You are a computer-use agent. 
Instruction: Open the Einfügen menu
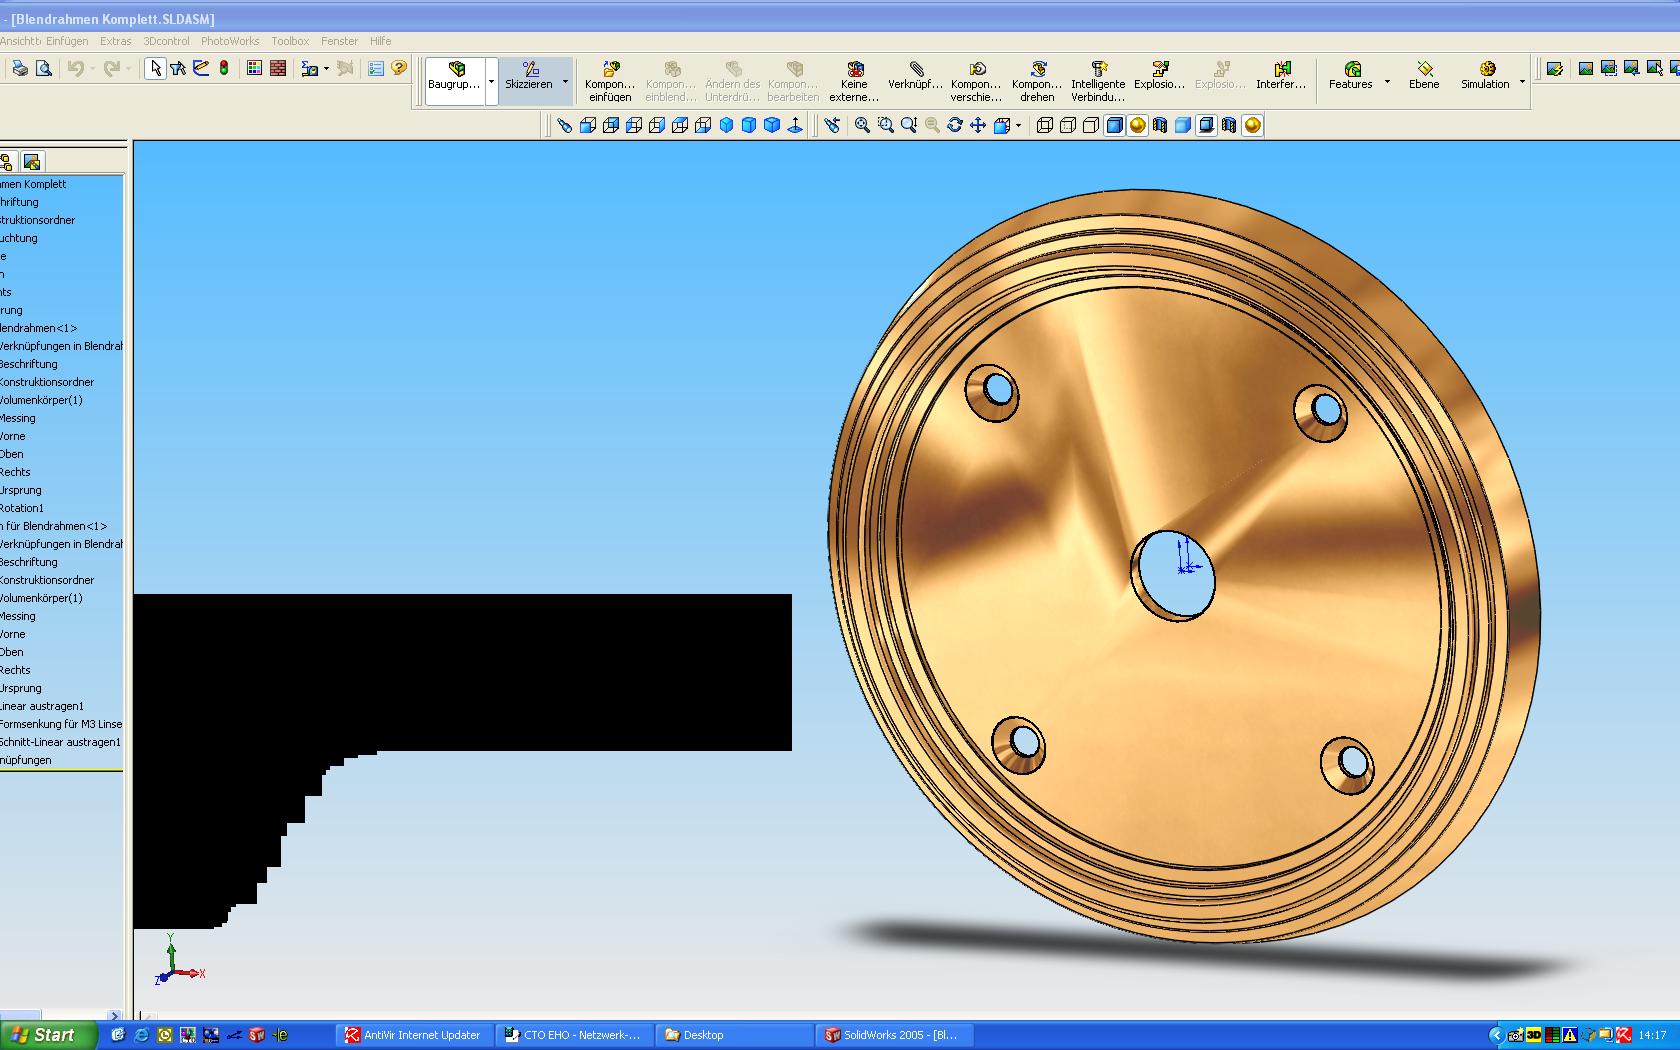[x=67, y=41]
